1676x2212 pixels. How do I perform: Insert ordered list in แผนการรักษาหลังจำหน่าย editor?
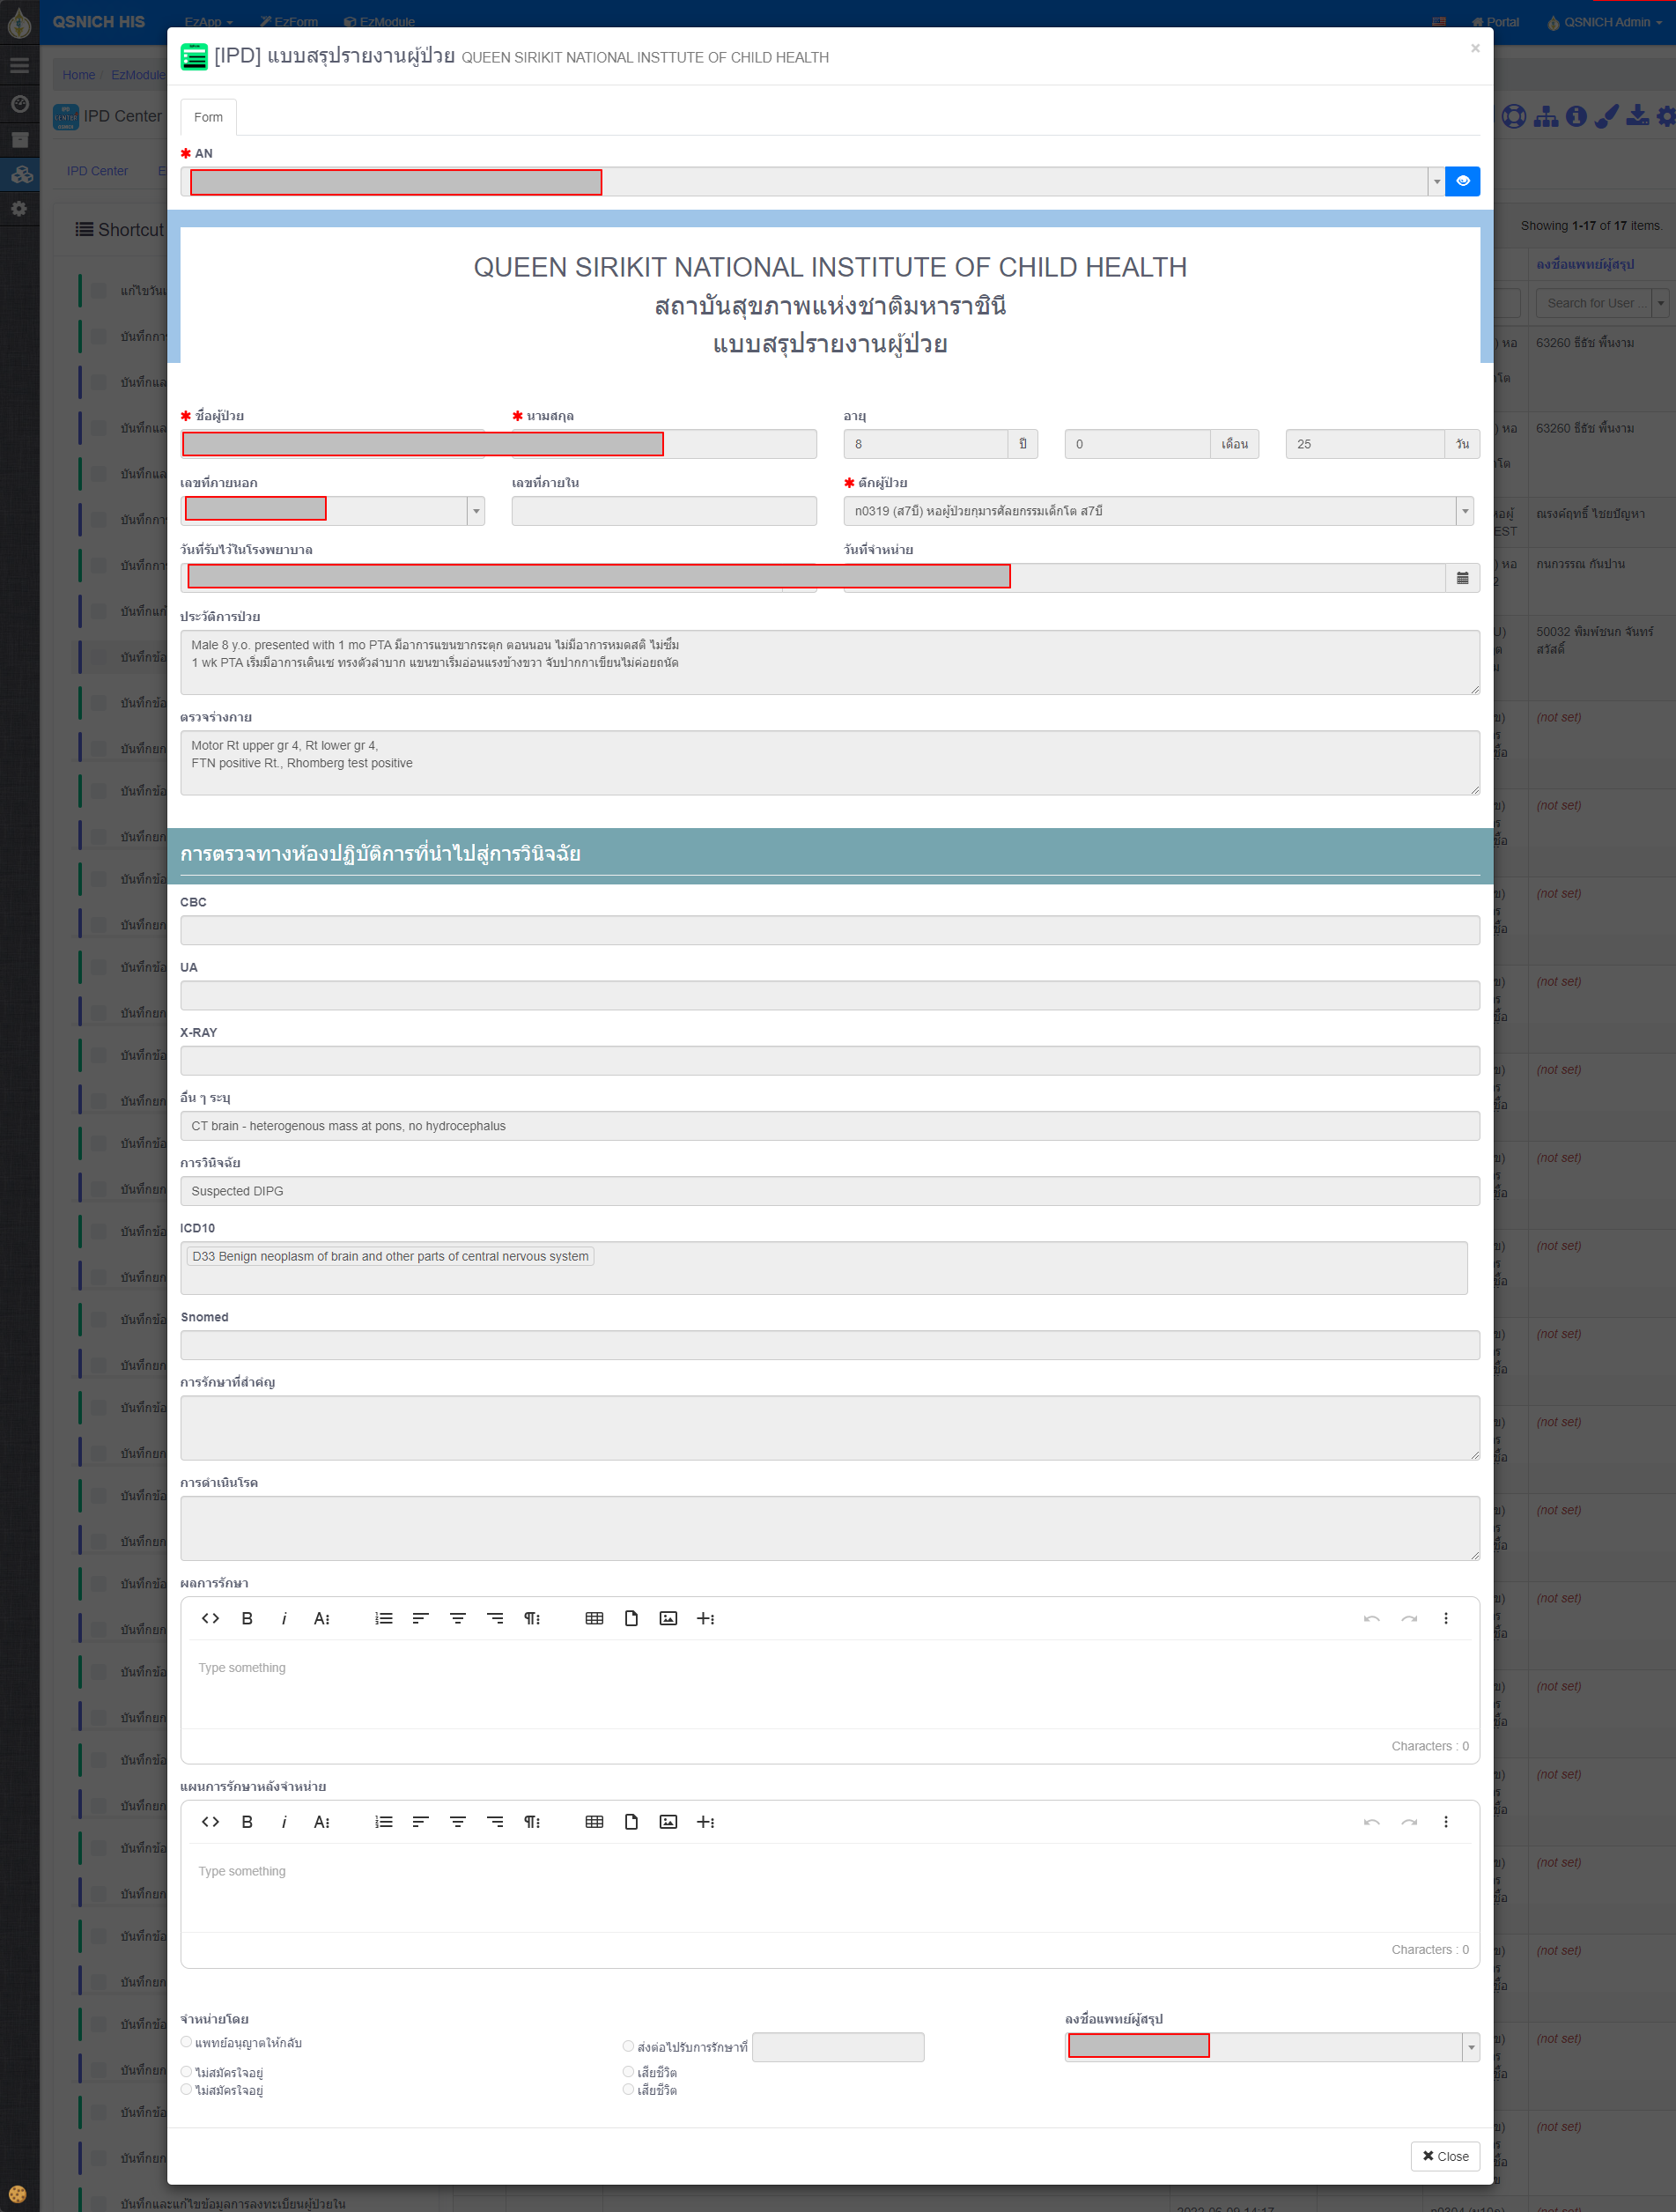(x=383, y=1821)
